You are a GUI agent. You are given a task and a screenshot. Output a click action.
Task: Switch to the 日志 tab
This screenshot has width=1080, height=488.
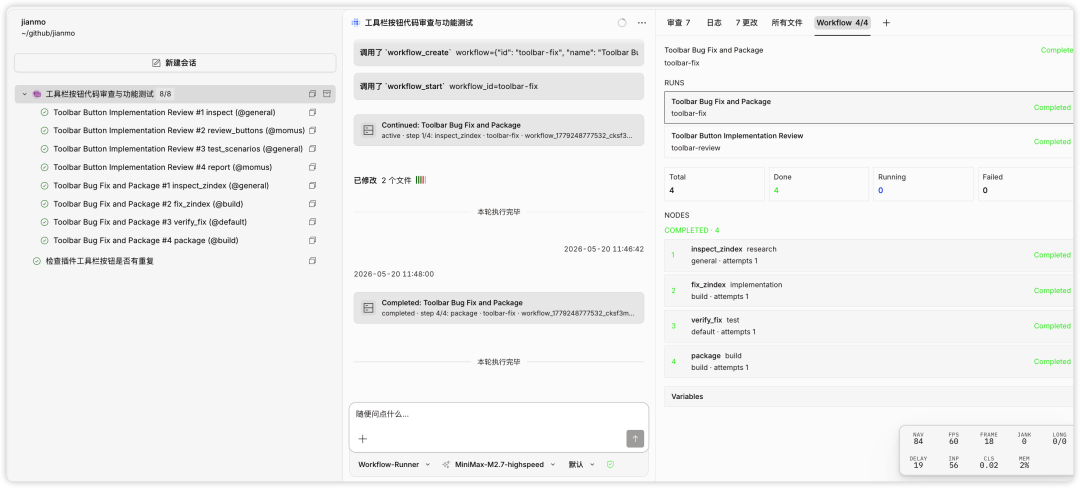coord(714,23)
